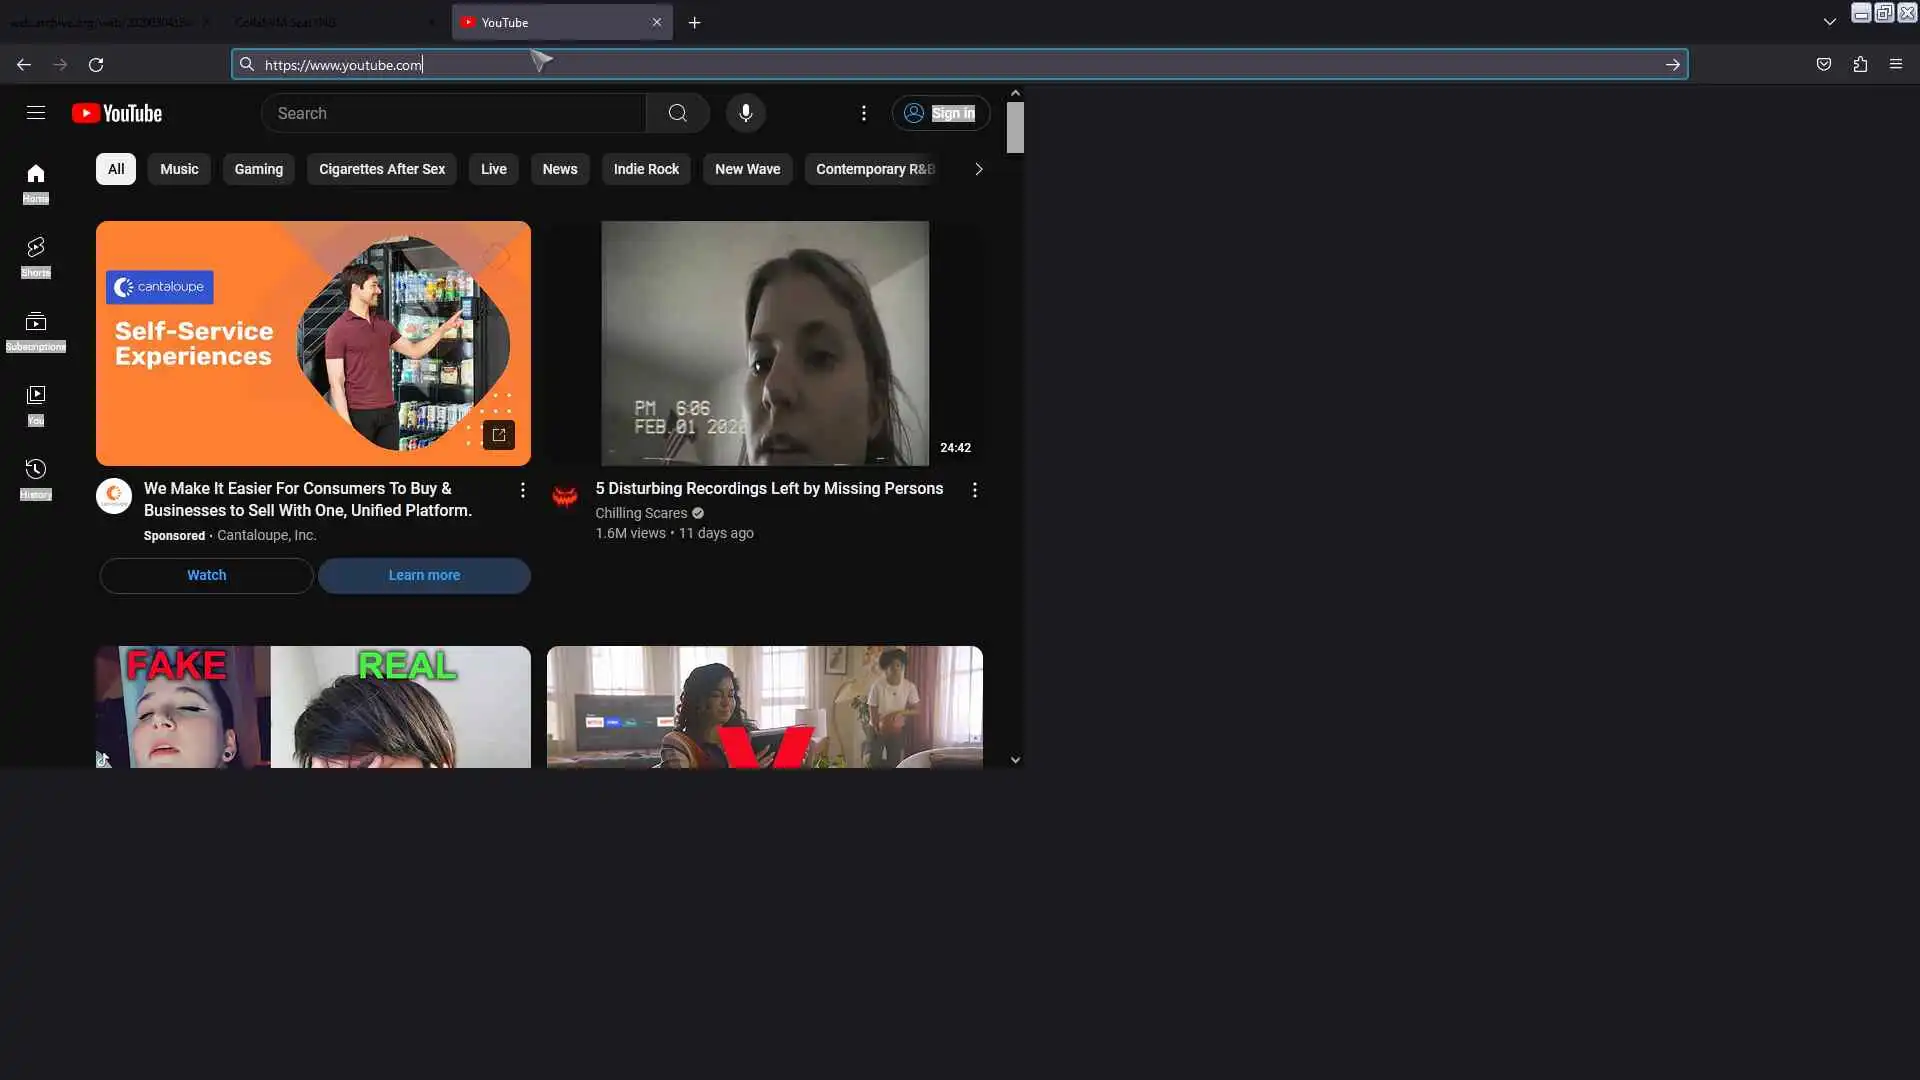This screenshot has height=1080, width=1920.
Task: Open Shorts from the sidebar
Action: coord(36,256)
